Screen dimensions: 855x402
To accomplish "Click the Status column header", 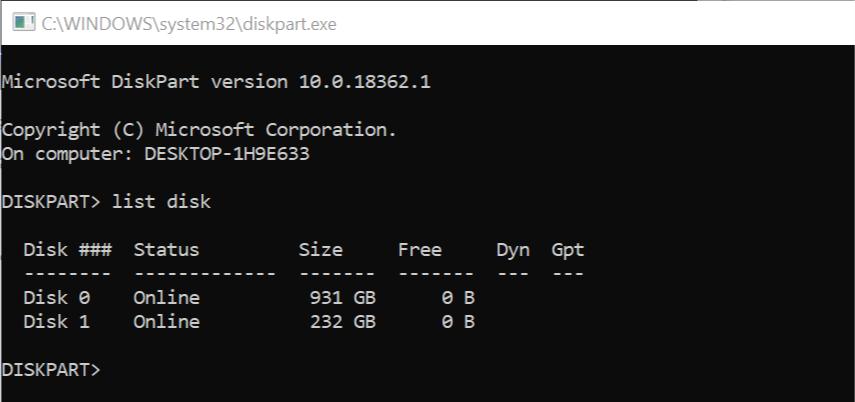I will [166, 250].
